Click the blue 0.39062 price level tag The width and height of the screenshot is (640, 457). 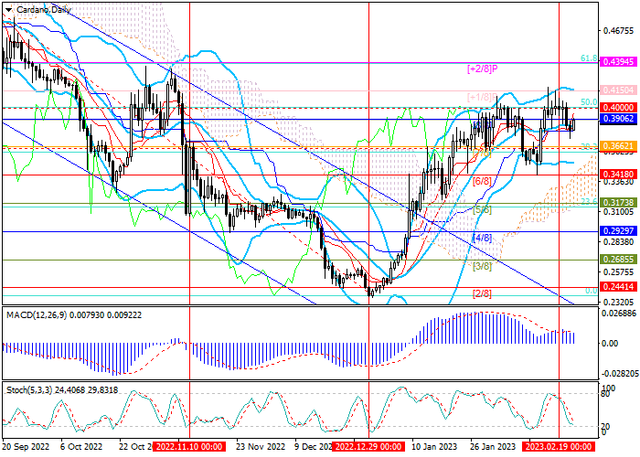[x=619, y=119]
